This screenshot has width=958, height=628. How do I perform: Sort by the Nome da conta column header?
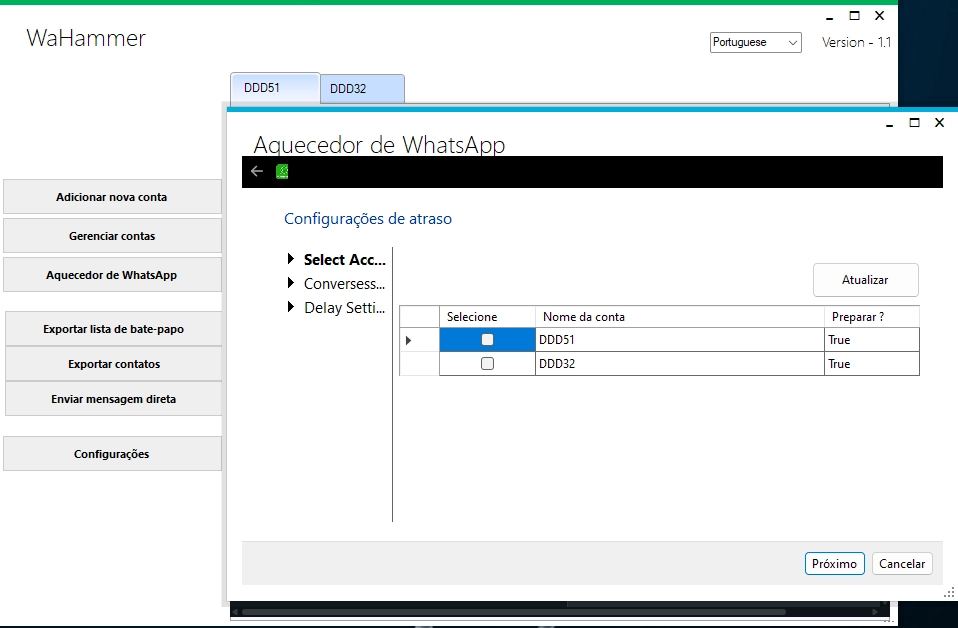click(x=680, y=317)
